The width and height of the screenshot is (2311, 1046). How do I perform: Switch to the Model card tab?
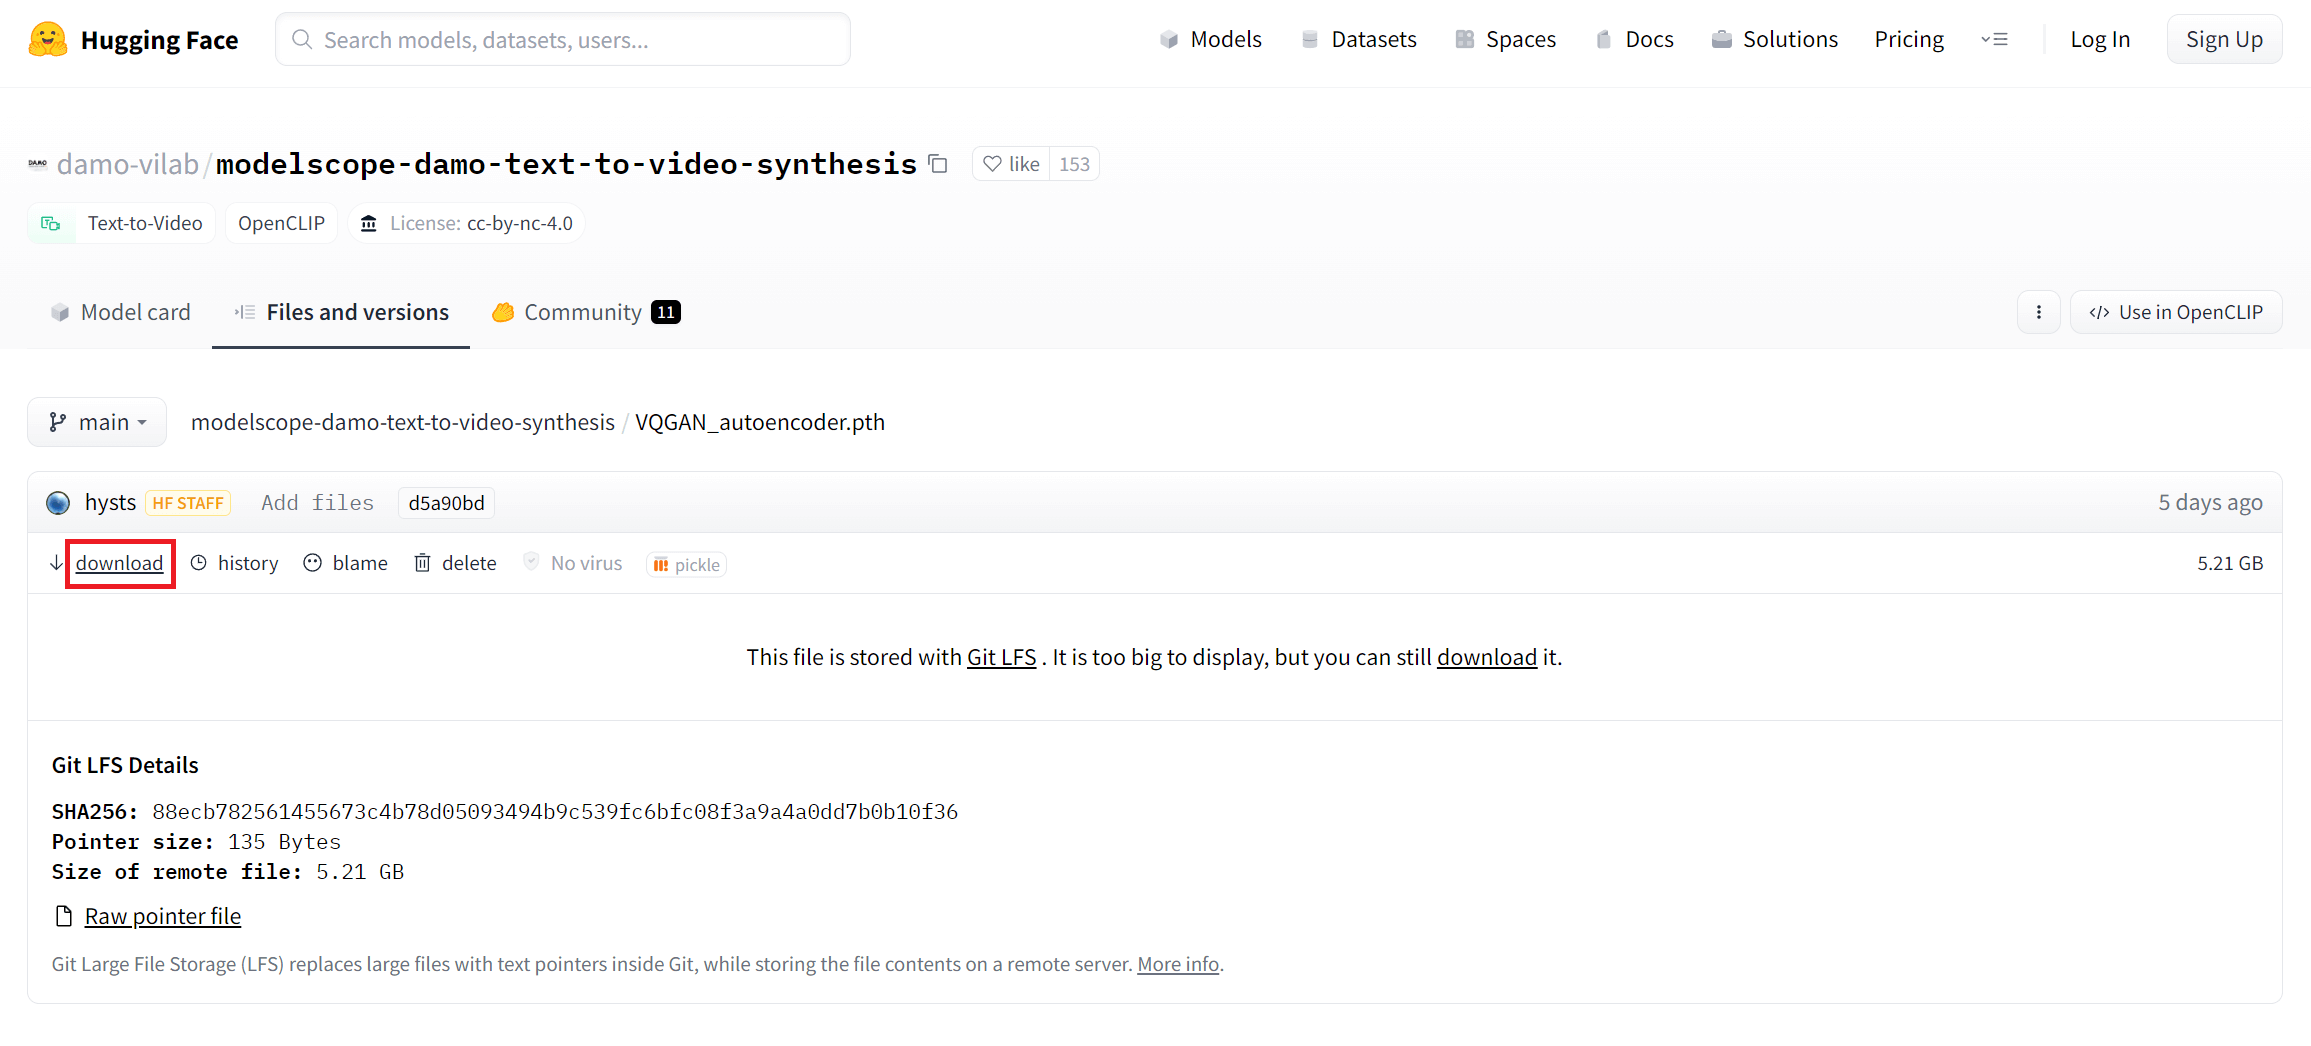coord(121,312)
